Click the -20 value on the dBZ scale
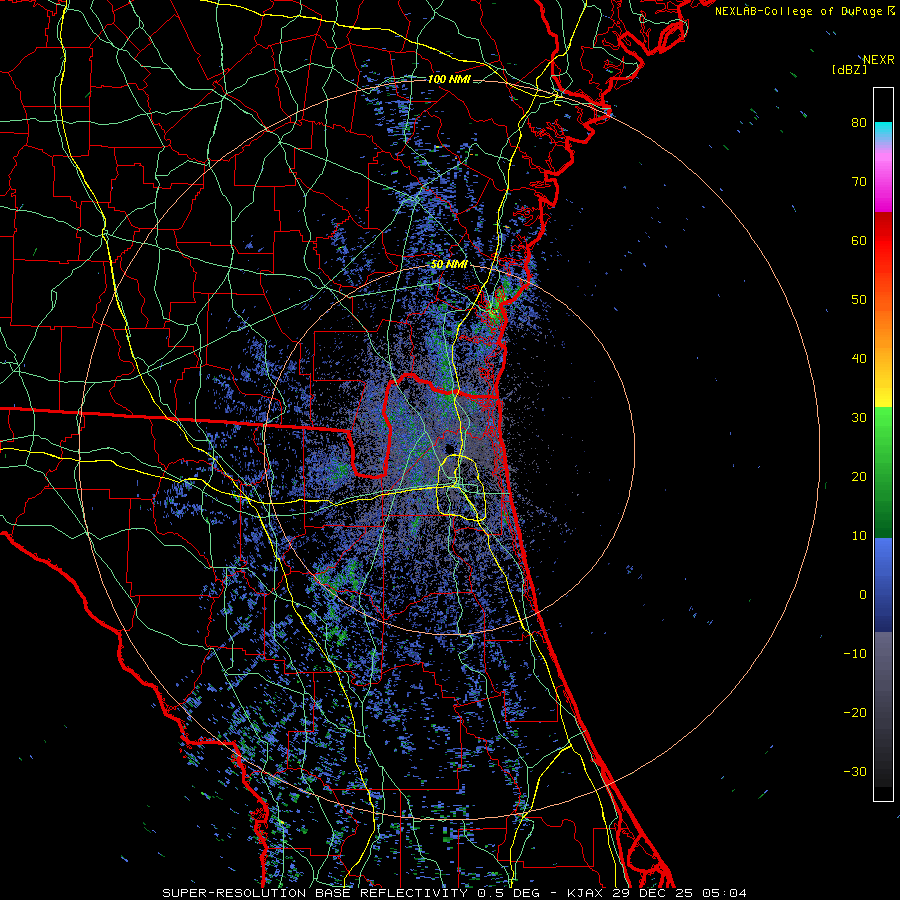Screen dimensions: 900x900 [855, 713]
